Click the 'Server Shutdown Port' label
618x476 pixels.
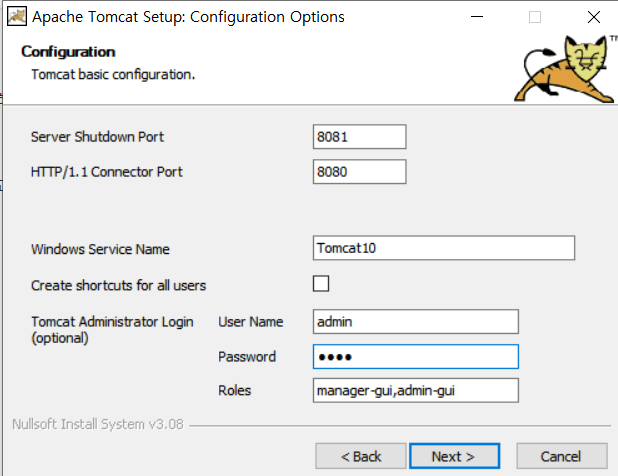pyautogui.click(x=97, y=137)
